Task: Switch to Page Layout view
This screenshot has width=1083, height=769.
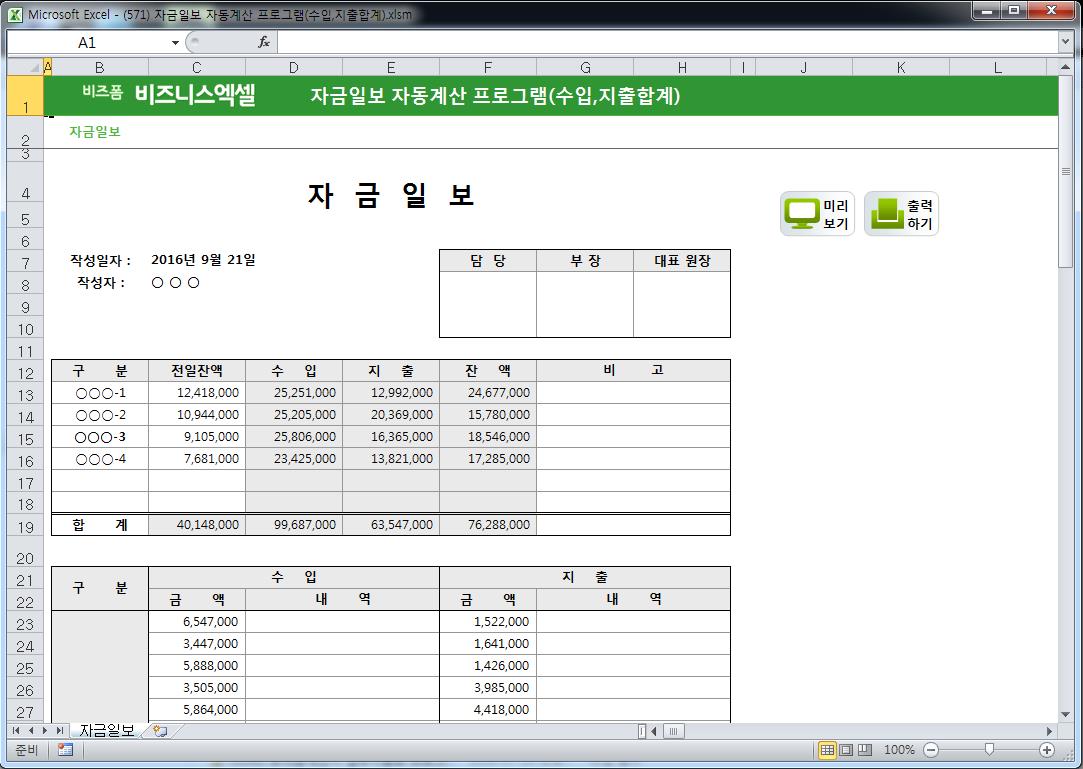Action: (846, 749)
